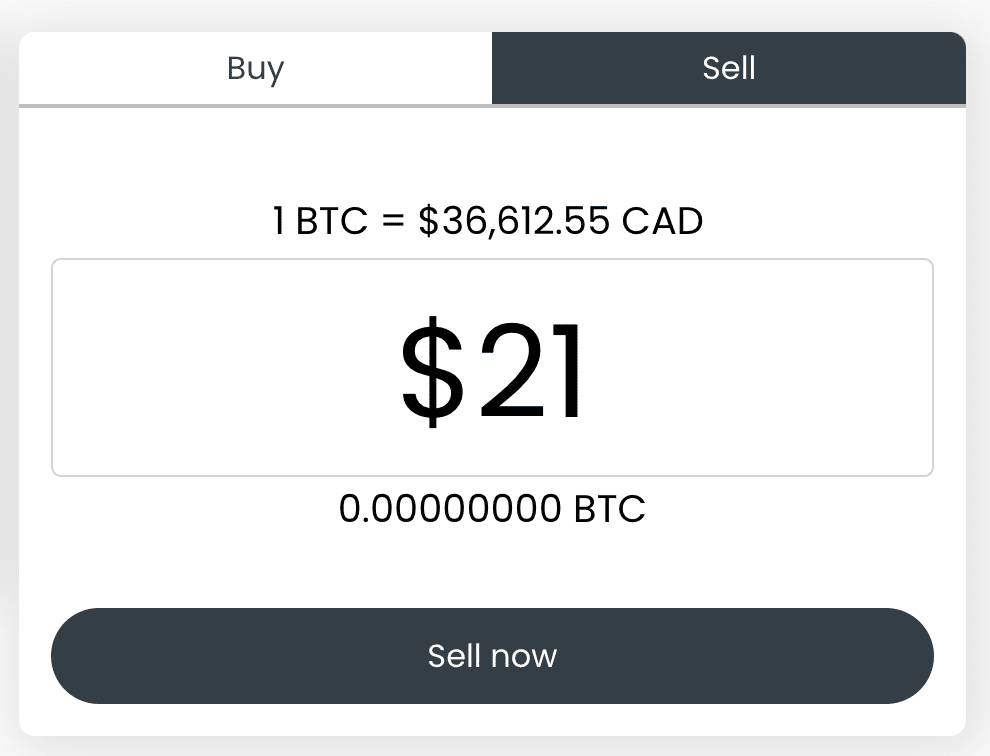990x756 pixels.
Task: Switch to the Buy tab
Action: point(255,68)
